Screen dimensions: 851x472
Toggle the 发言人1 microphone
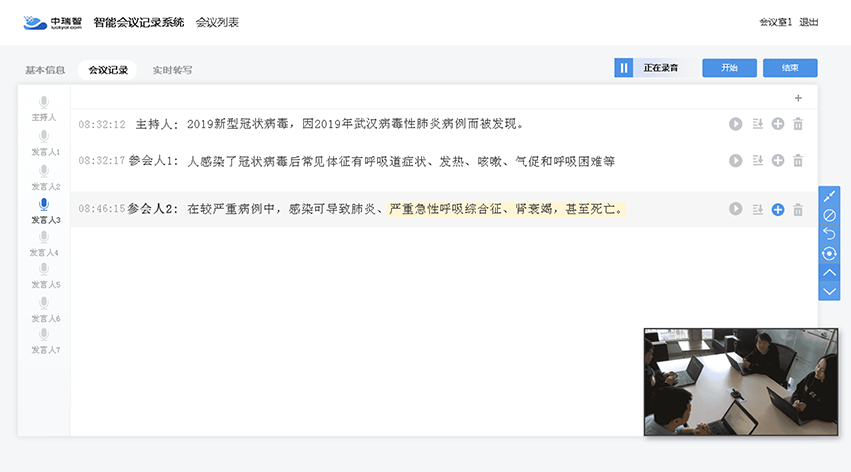click(44, 137)
